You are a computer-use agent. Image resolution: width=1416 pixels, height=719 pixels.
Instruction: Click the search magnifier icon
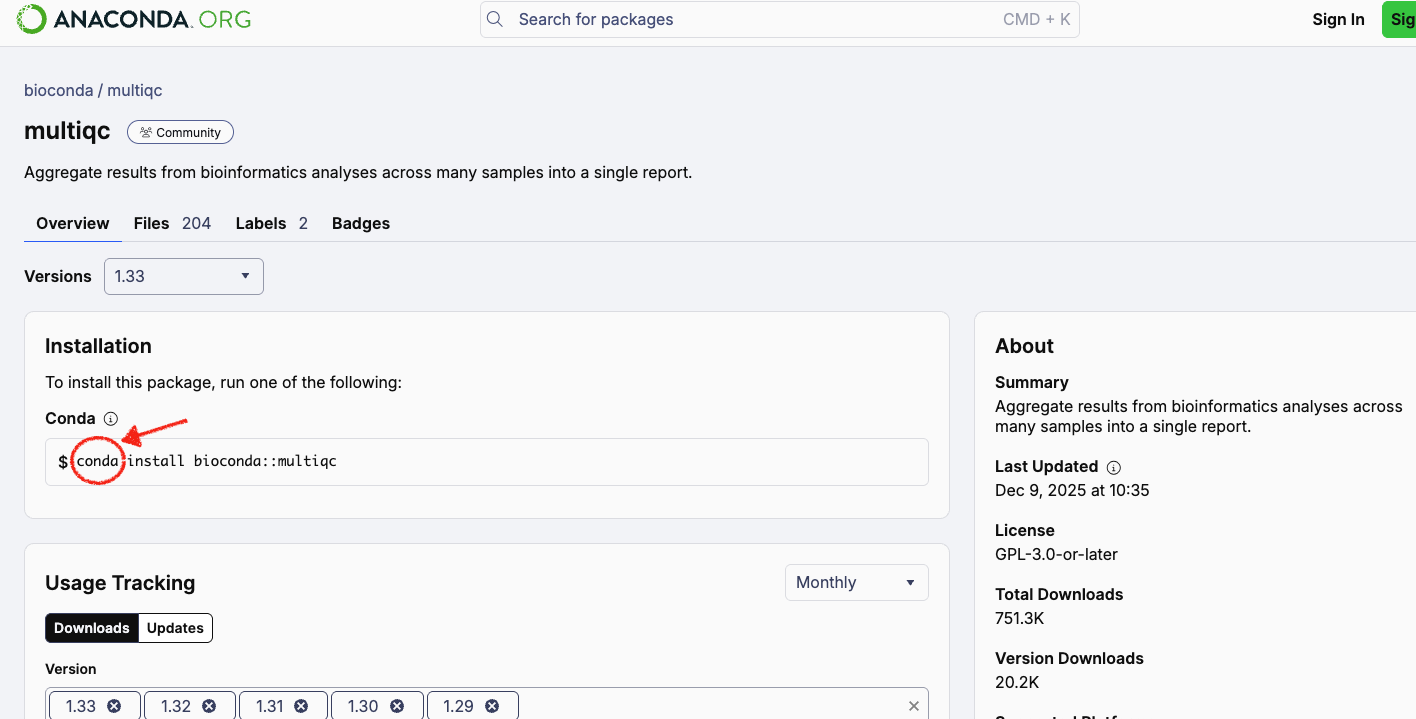[496, 19]
